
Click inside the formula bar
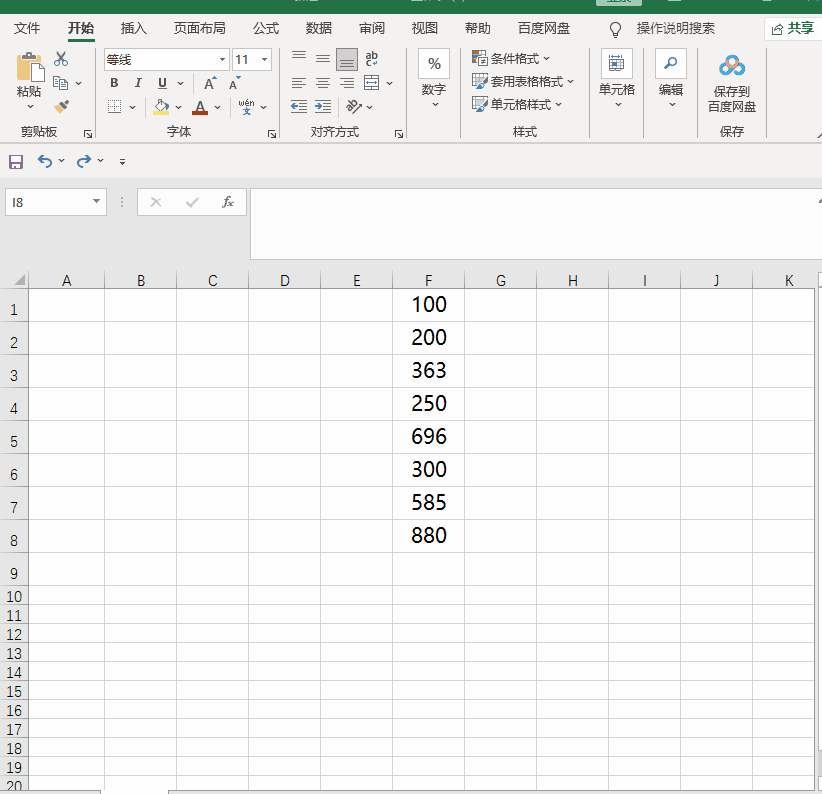pyautogui.click(x=536, y=224)
